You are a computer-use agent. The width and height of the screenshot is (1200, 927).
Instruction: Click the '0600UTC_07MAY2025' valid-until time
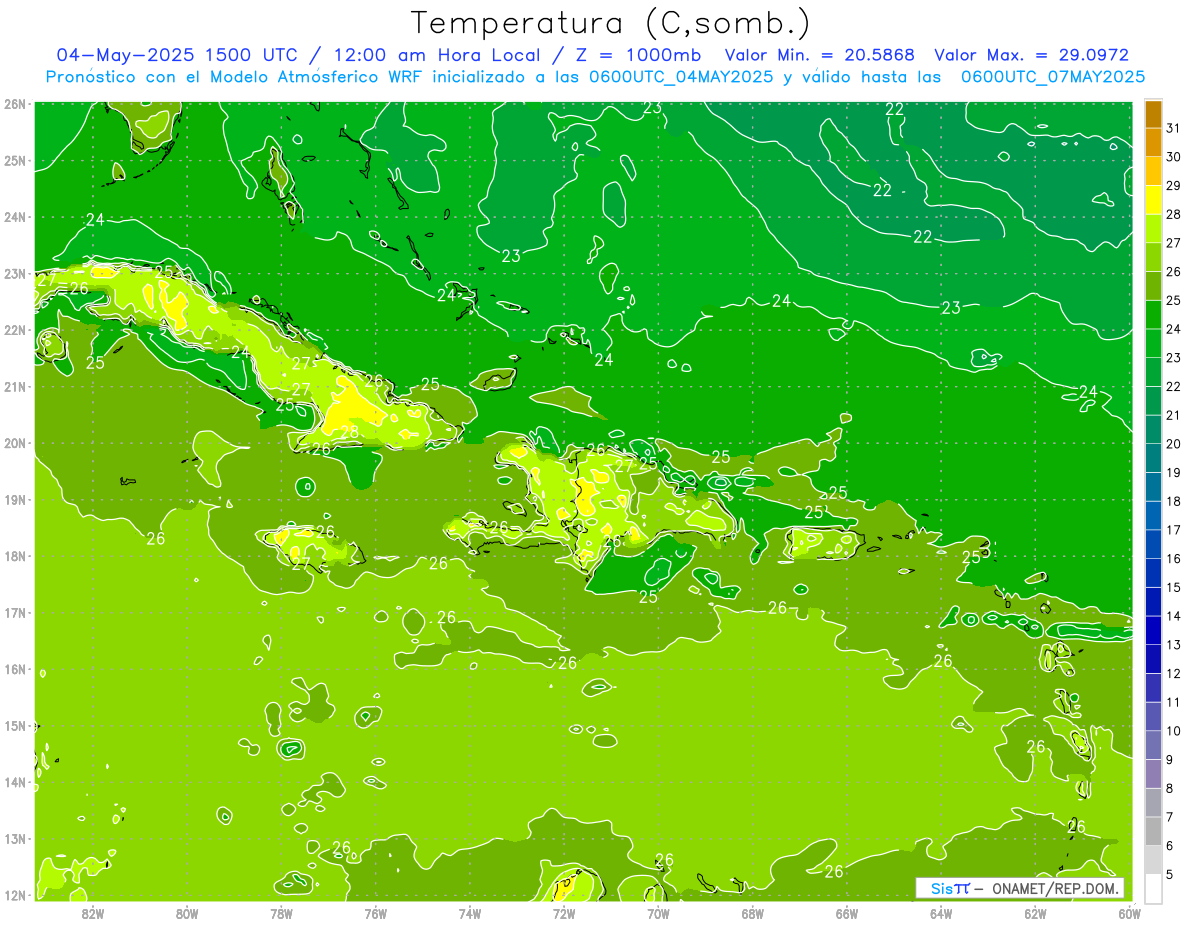coord(1053,77)
